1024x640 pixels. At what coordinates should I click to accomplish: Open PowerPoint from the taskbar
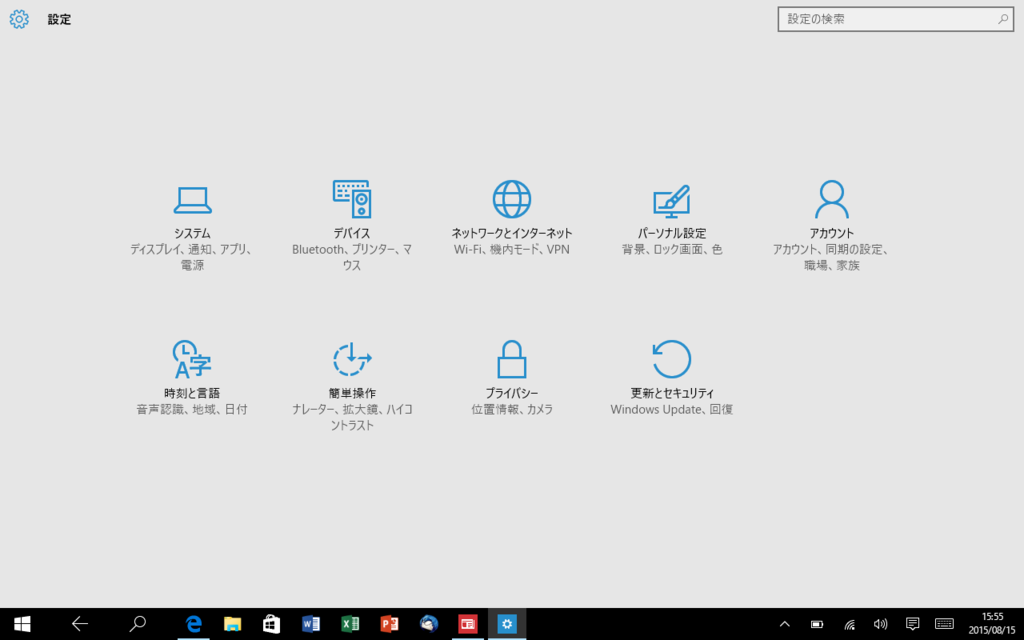tap(388, 624)
